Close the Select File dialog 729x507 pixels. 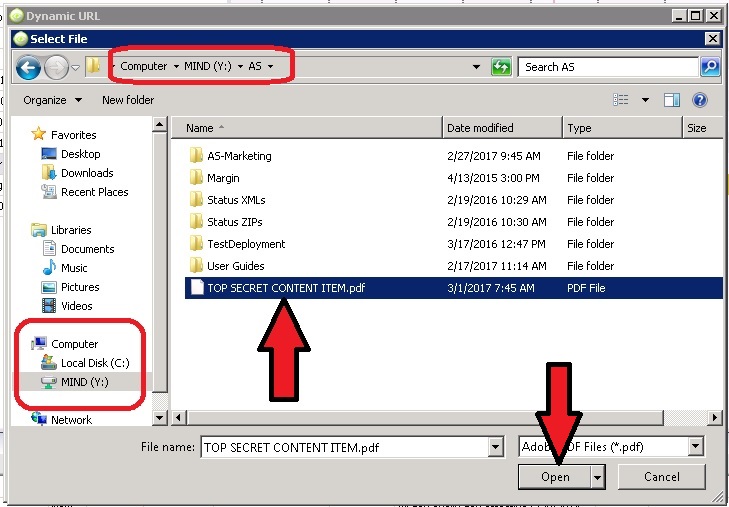click(x=713, y=39)
